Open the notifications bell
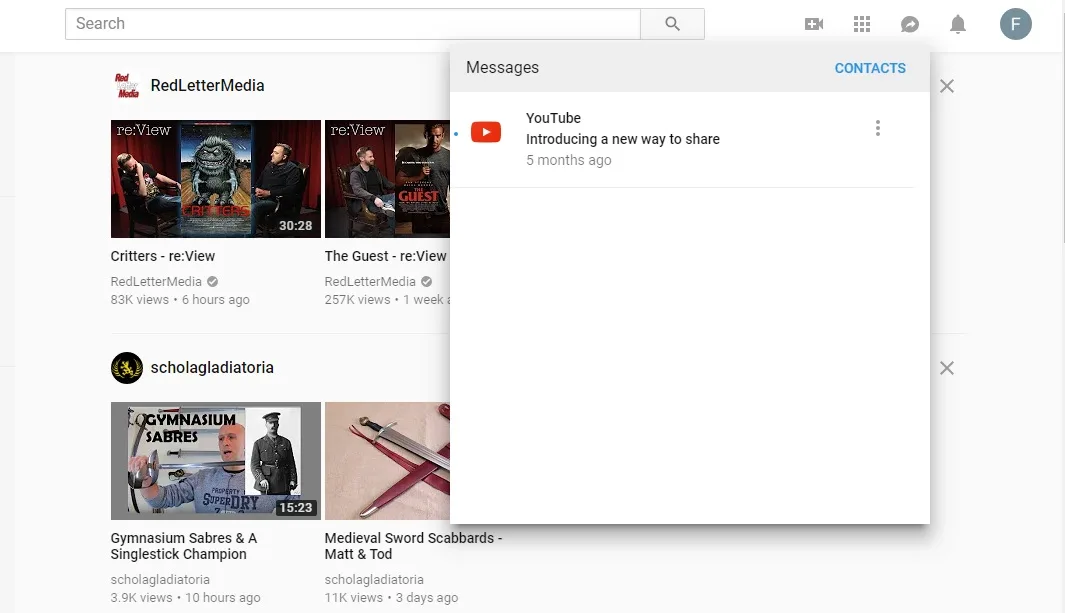 click(958, 24)
